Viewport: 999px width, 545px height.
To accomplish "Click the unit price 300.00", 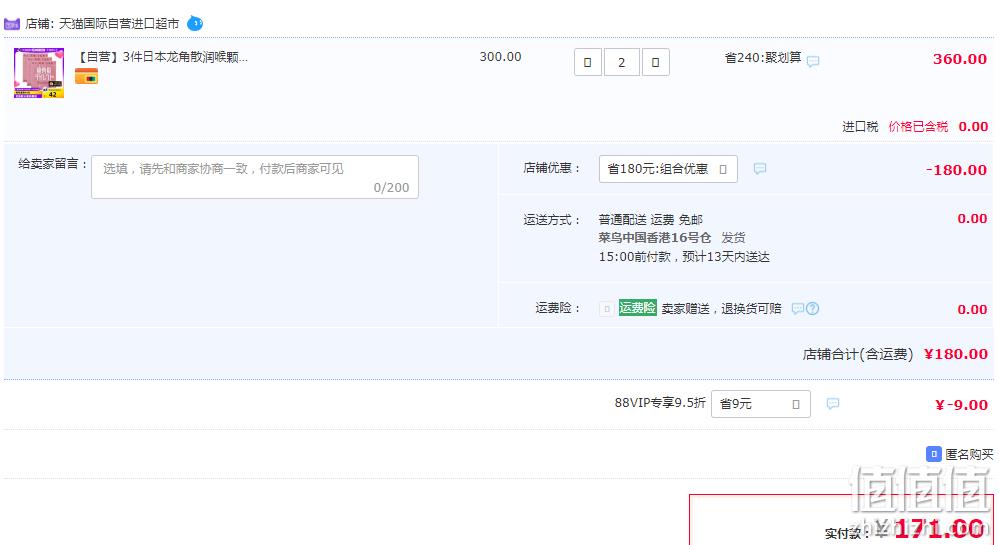I will 500,57.
